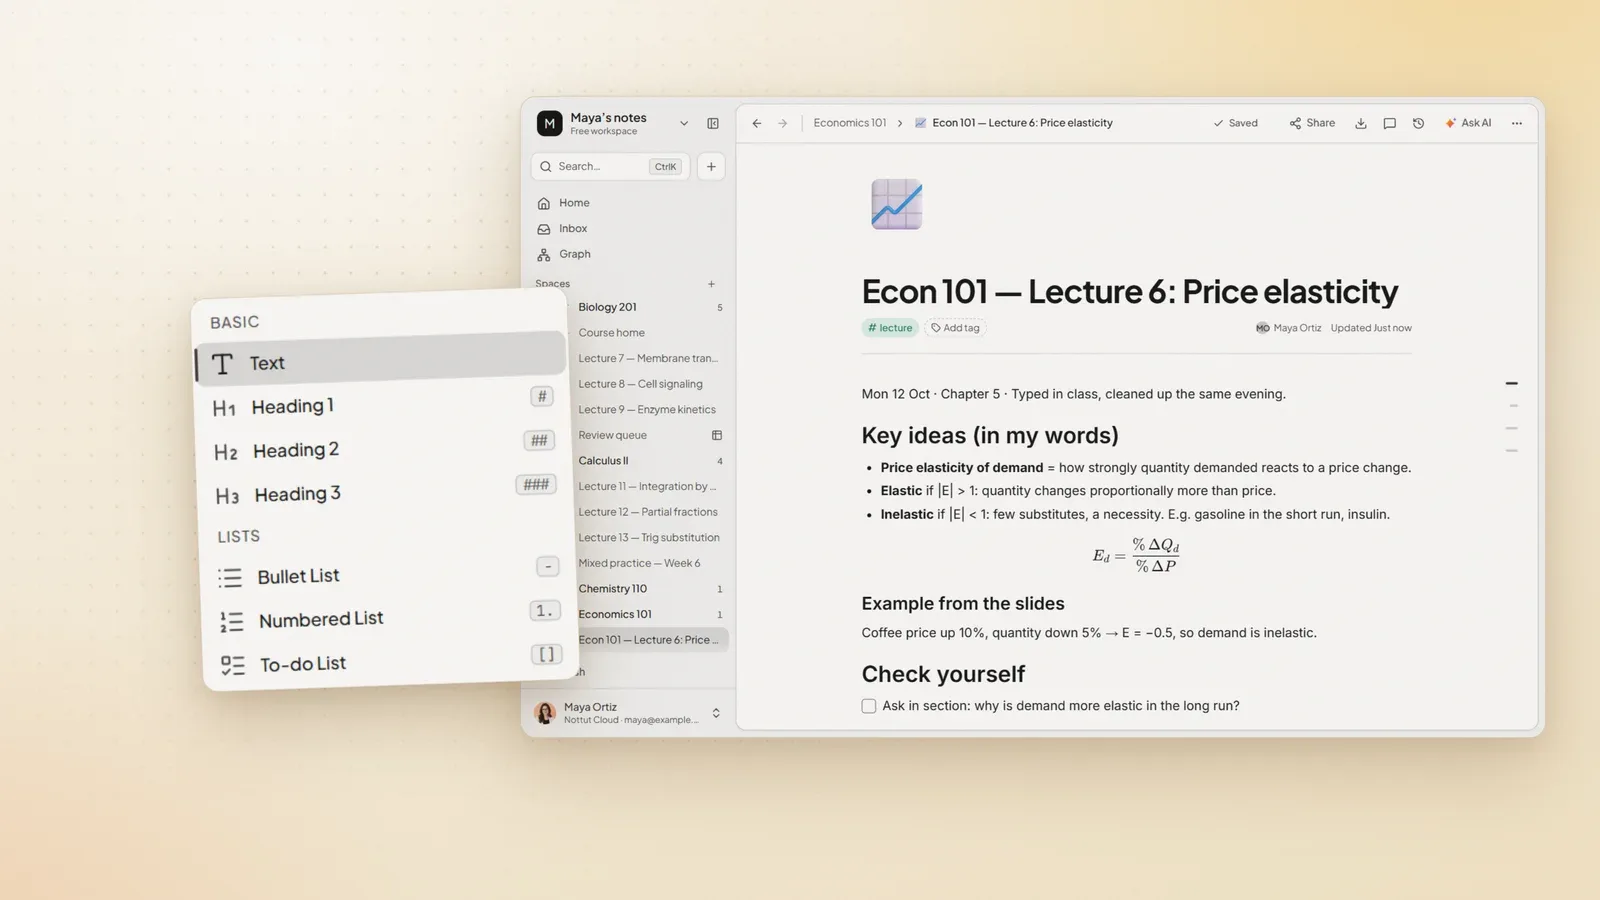Click the chart page icon
The image size is (1600, 900).
[x=896, y=204]
